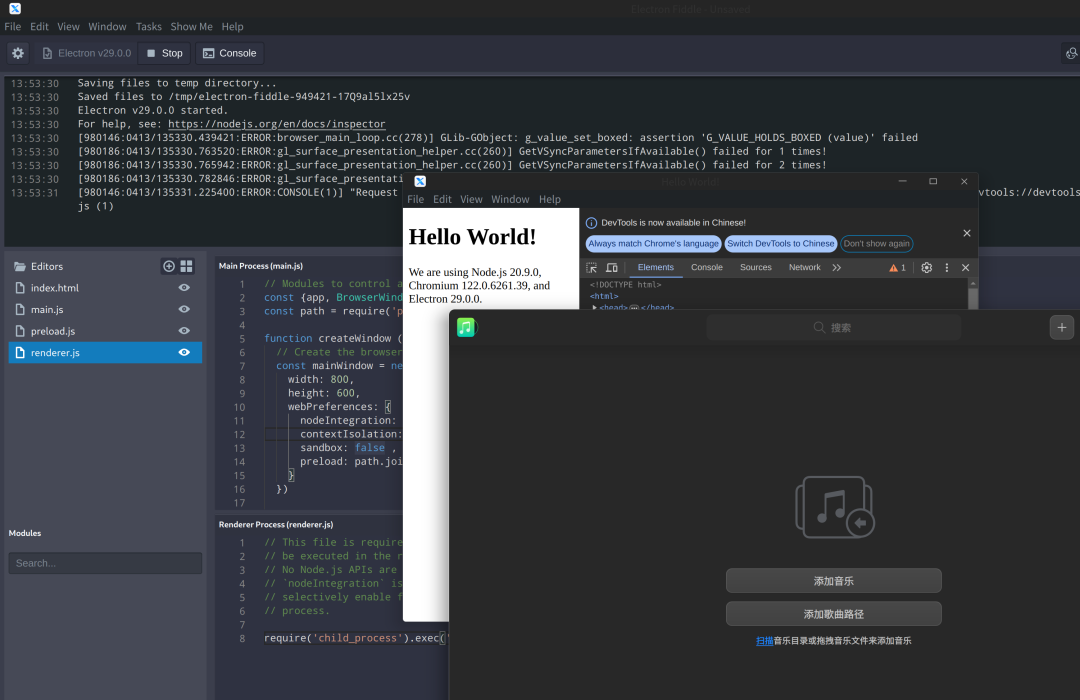Click the Electron Fiddle app logo
The image size is (1080, 700).
pos(14,8)
